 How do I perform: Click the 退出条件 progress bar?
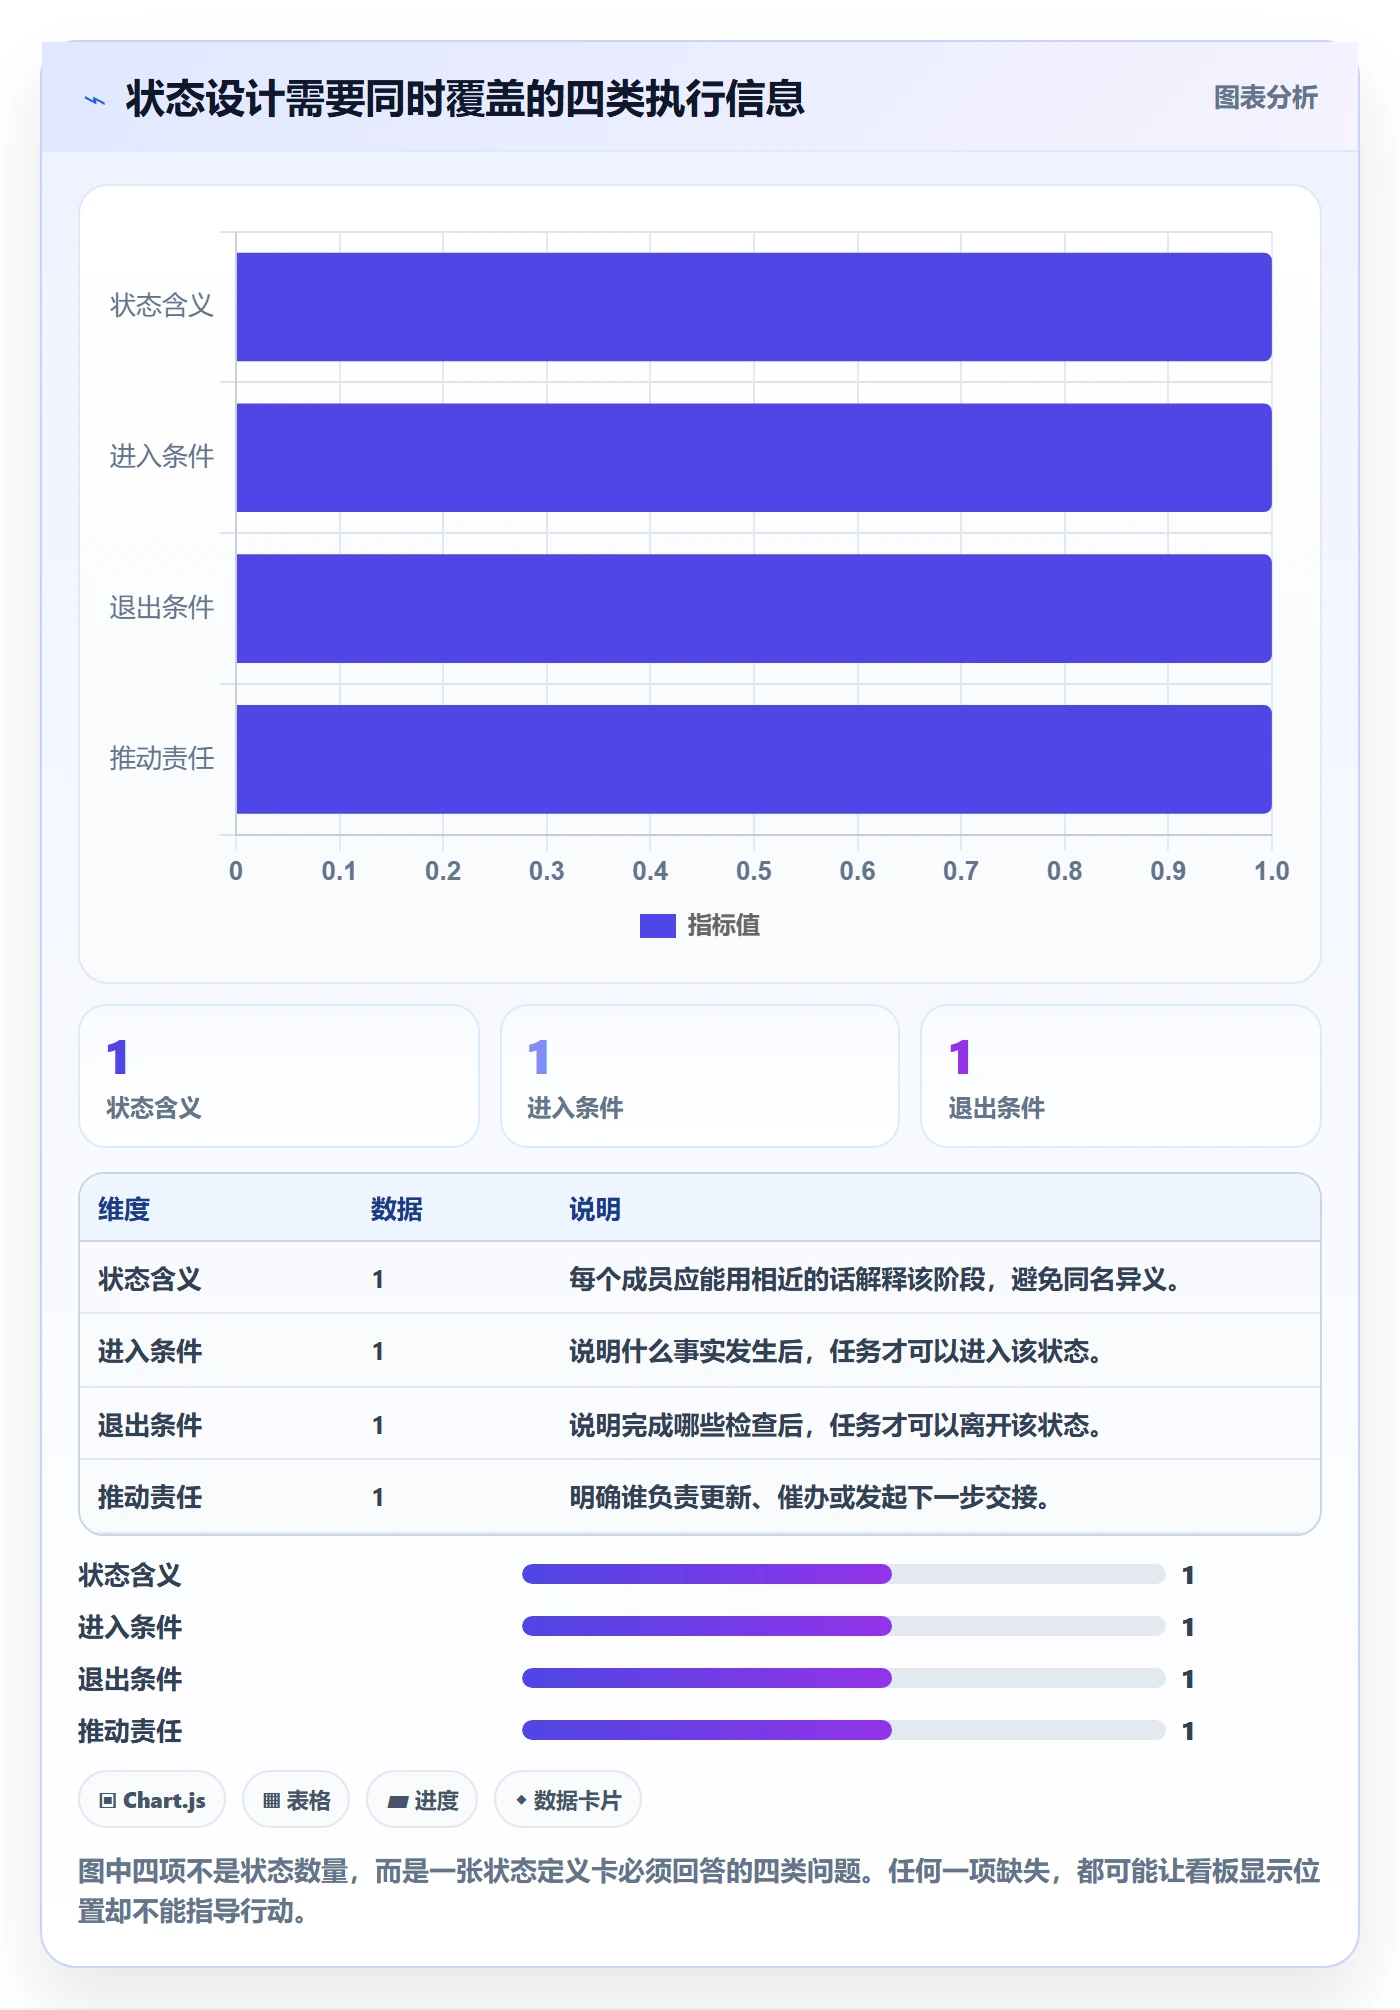tap(844, 1678)
